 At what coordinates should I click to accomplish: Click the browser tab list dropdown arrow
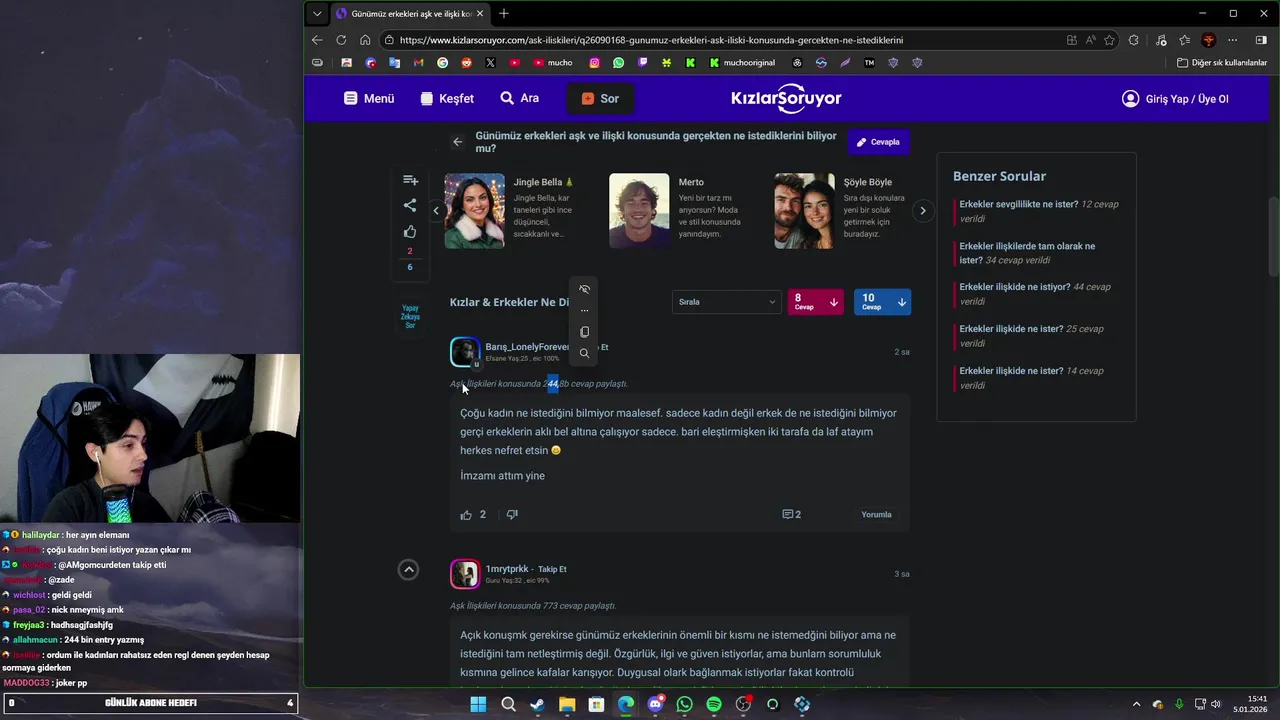click(x=317, y=14)
